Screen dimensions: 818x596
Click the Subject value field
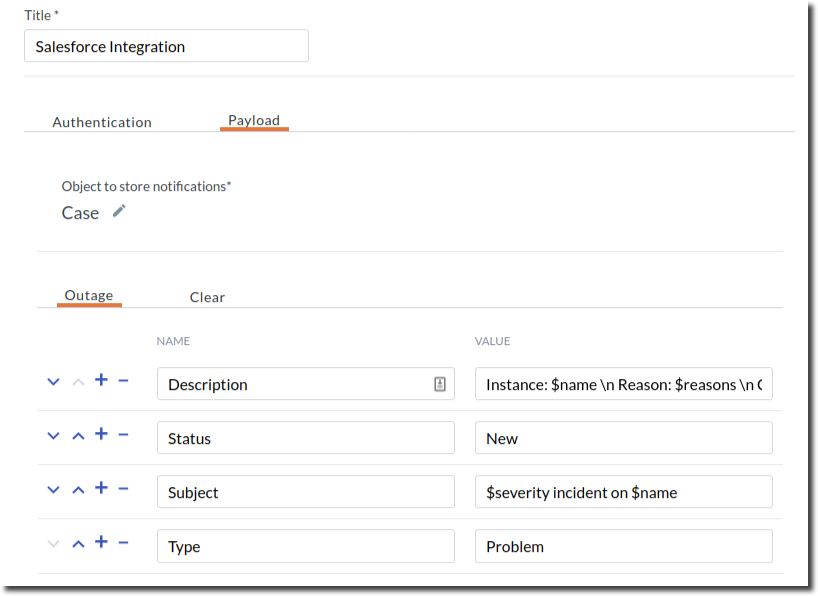click(623, 492)
